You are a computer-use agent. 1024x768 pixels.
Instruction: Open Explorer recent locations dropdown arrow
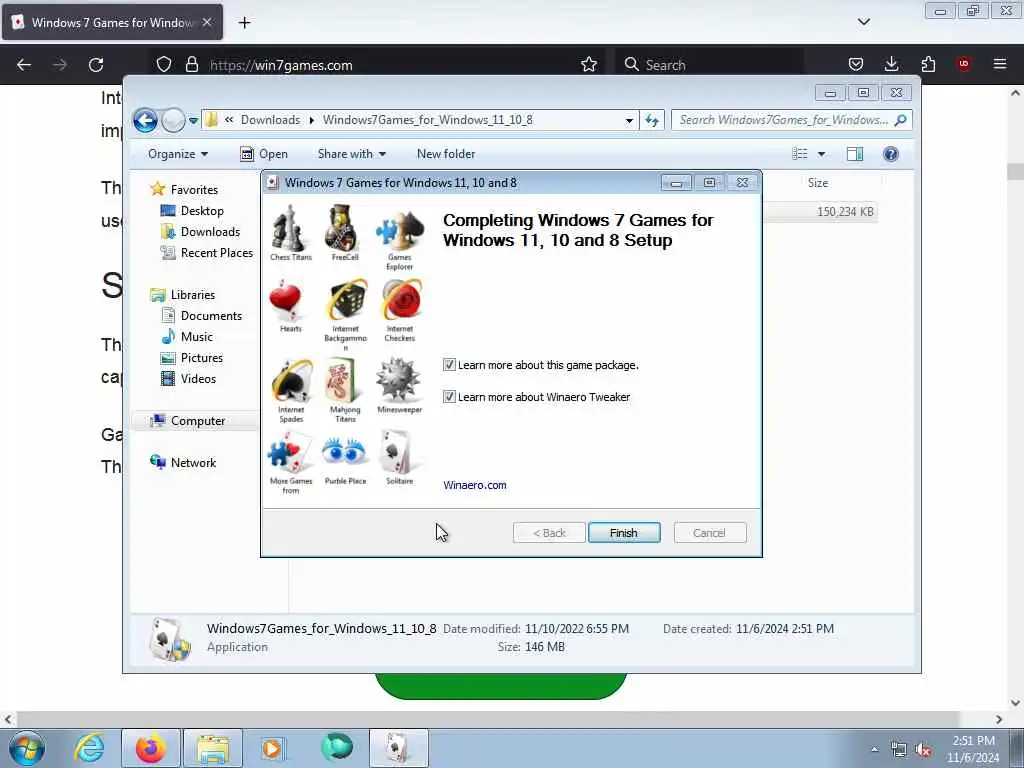pyautogui.click(x=193, y=121)
